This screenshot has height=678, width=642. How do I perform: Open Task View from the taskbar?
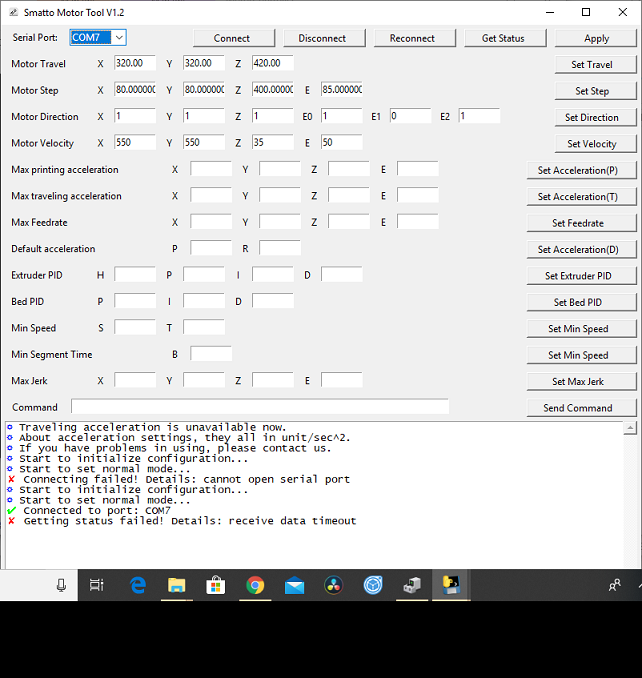click(96, 585)
